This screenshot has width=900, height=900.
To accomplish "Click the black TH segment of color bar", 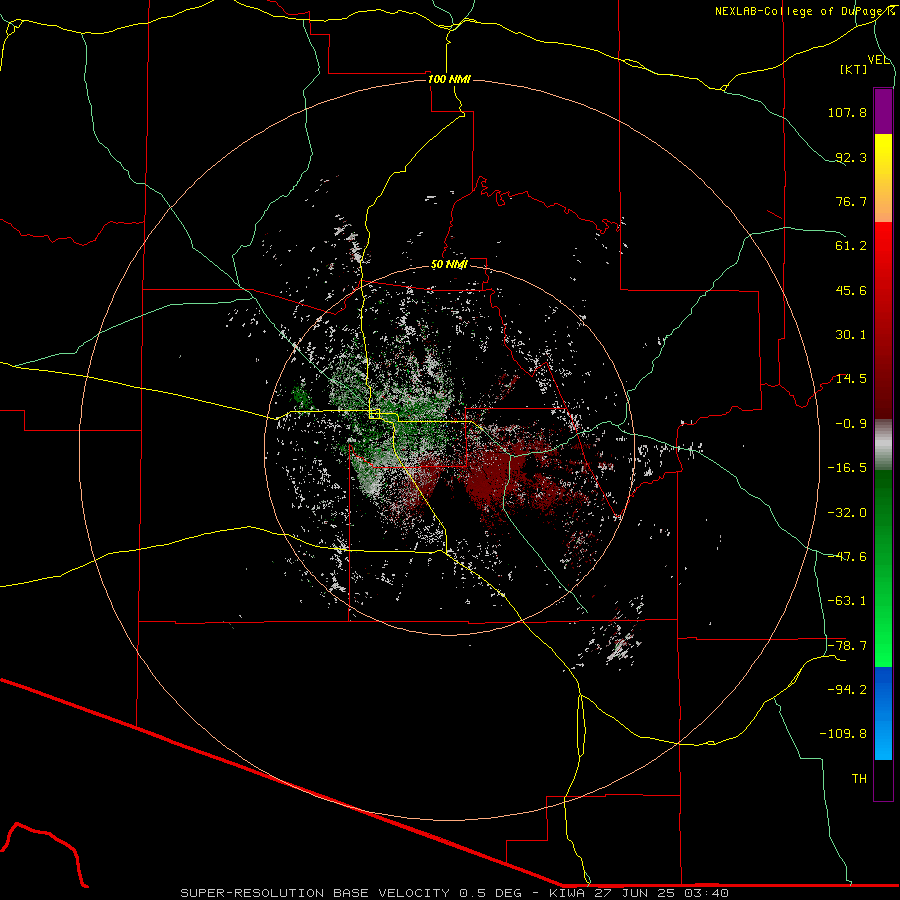I will pyautogui.click(x=883, y=780).
